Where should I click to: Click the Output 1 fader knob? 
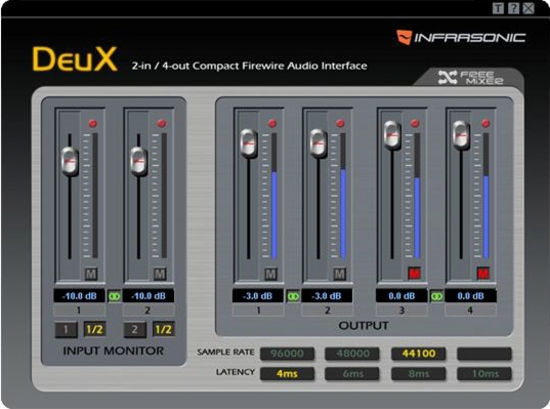coord(249,143)
